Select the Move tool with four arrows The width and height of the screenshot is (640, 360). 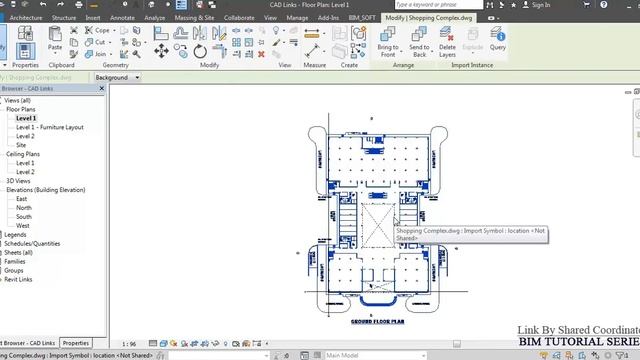coord(161,51)
